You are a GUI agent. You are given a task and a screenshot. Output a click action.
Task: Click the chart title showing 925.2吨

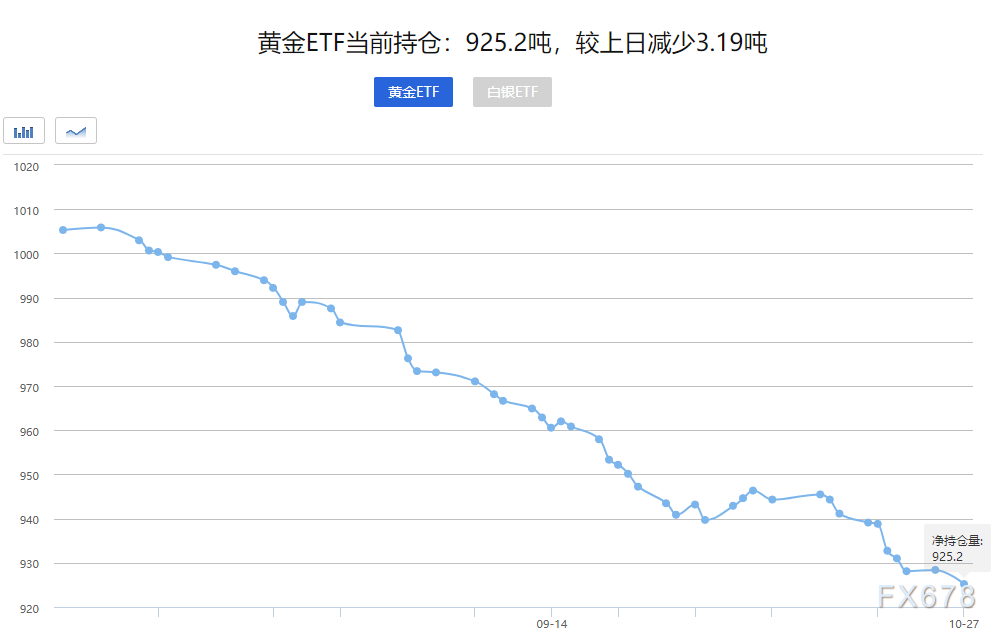click(x=512, y=42)
